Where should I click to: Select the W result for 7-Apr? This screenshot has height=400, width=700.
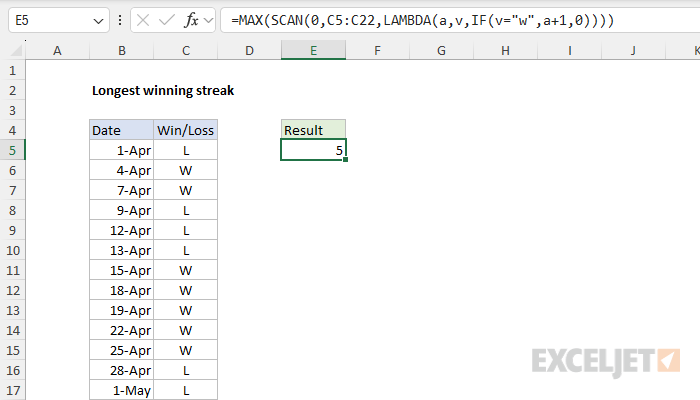coord(186,191)
